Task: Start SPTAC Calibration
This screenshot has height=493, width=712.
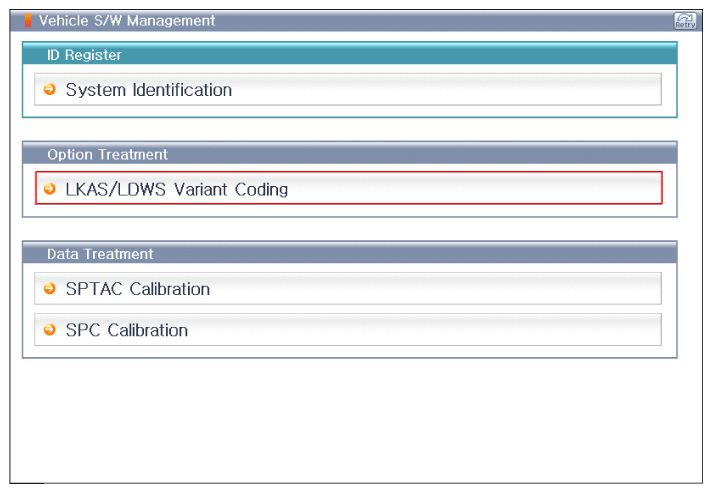Action: coord(137,289)
